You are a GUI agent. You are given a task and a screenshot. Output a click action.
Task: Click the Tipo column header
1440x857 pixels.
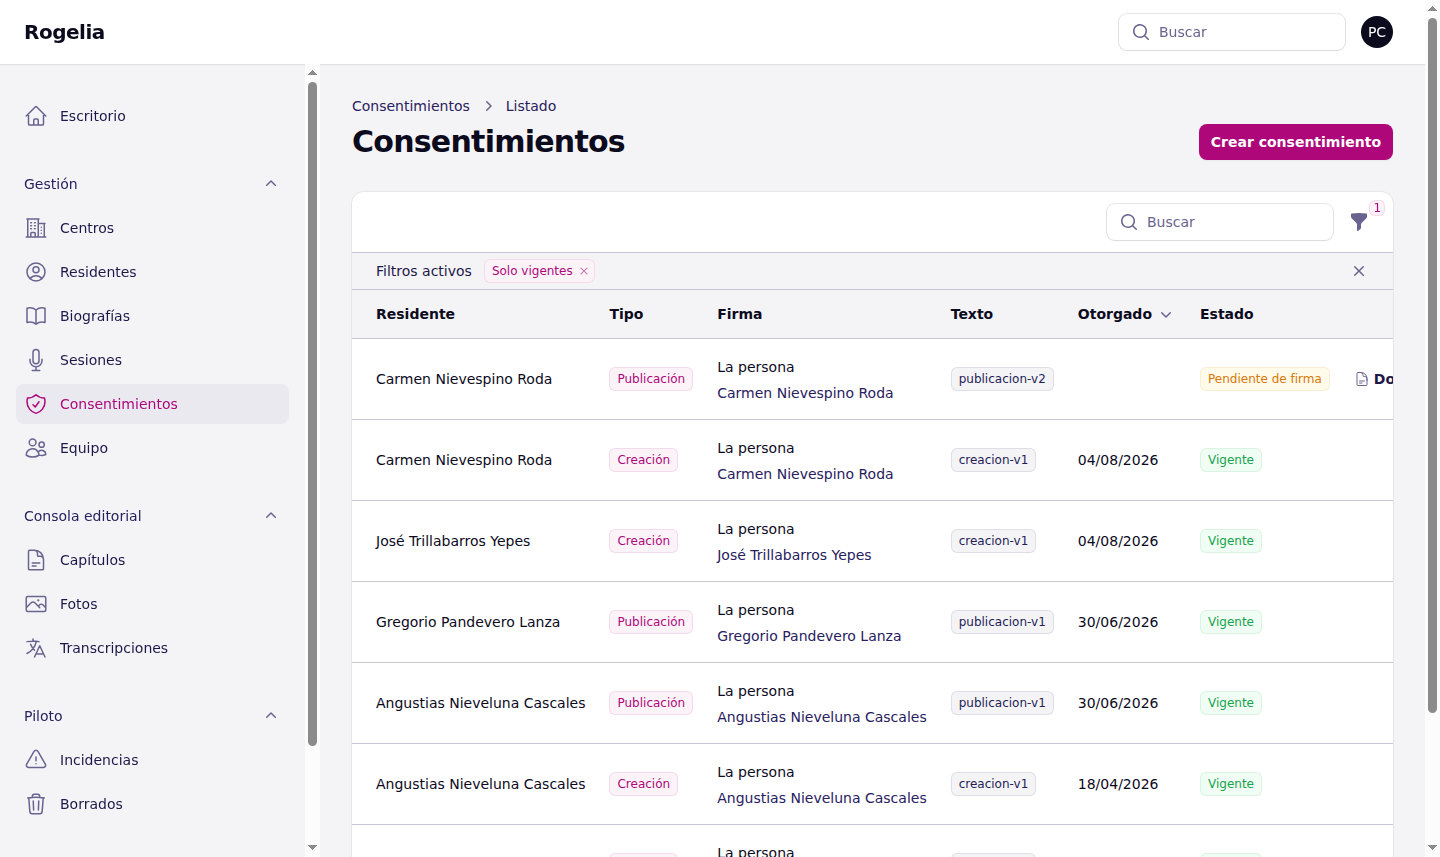(x=626, y=314)
